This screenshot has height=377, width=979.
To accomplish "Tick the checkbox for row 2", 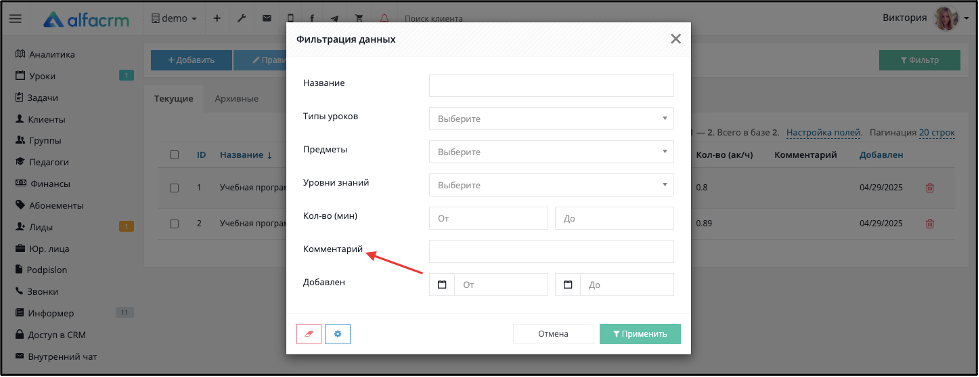I will (175, 223).
